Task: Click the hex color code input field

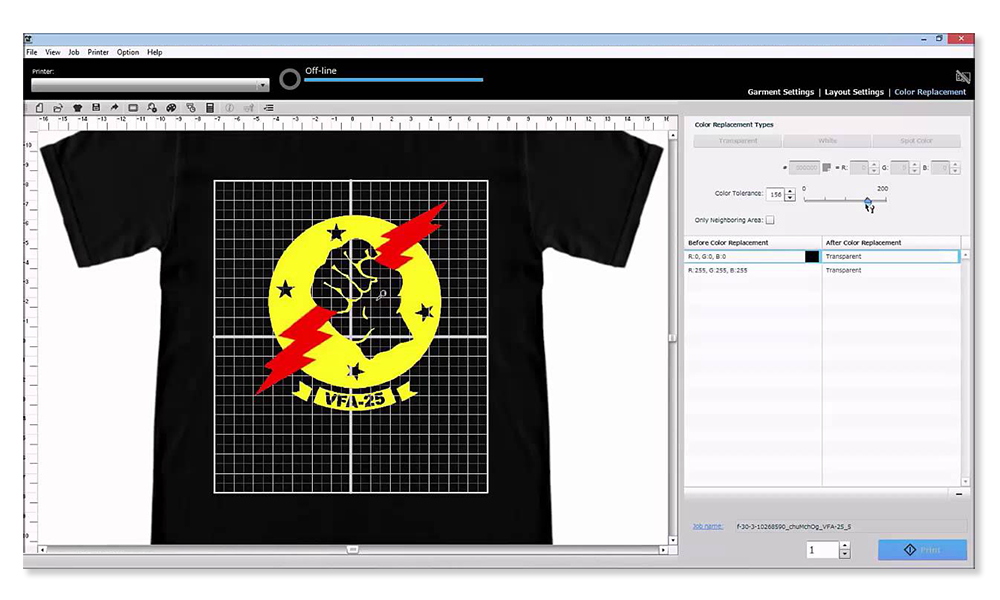Action: coord(804,168)
